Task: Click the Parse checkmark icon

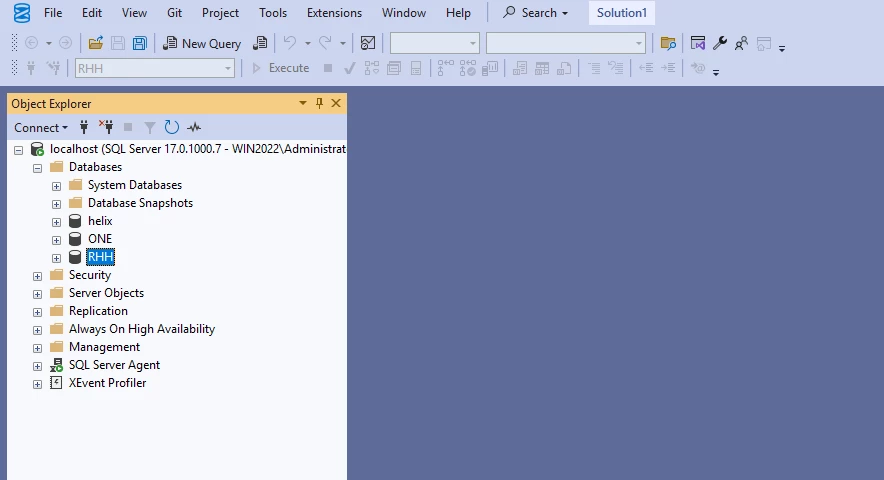Action: [350, 68]
